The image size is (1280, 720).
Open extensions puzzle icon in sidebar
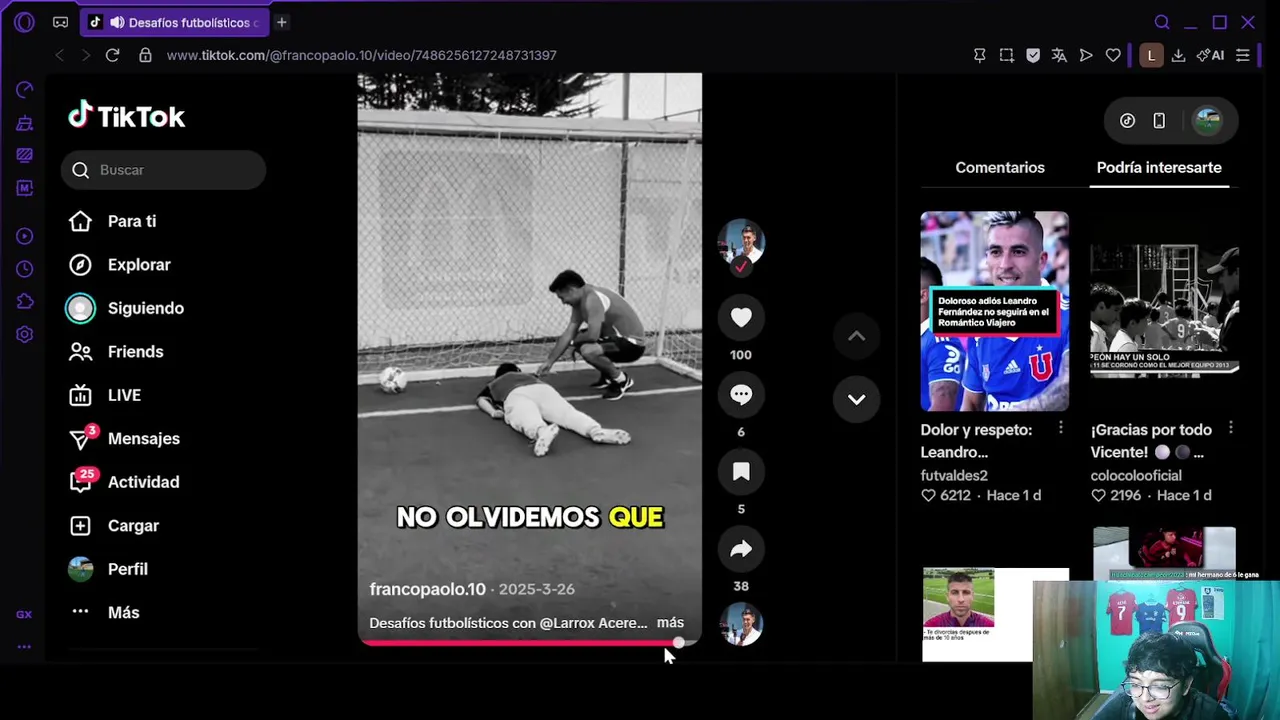[x=25, y=302]
